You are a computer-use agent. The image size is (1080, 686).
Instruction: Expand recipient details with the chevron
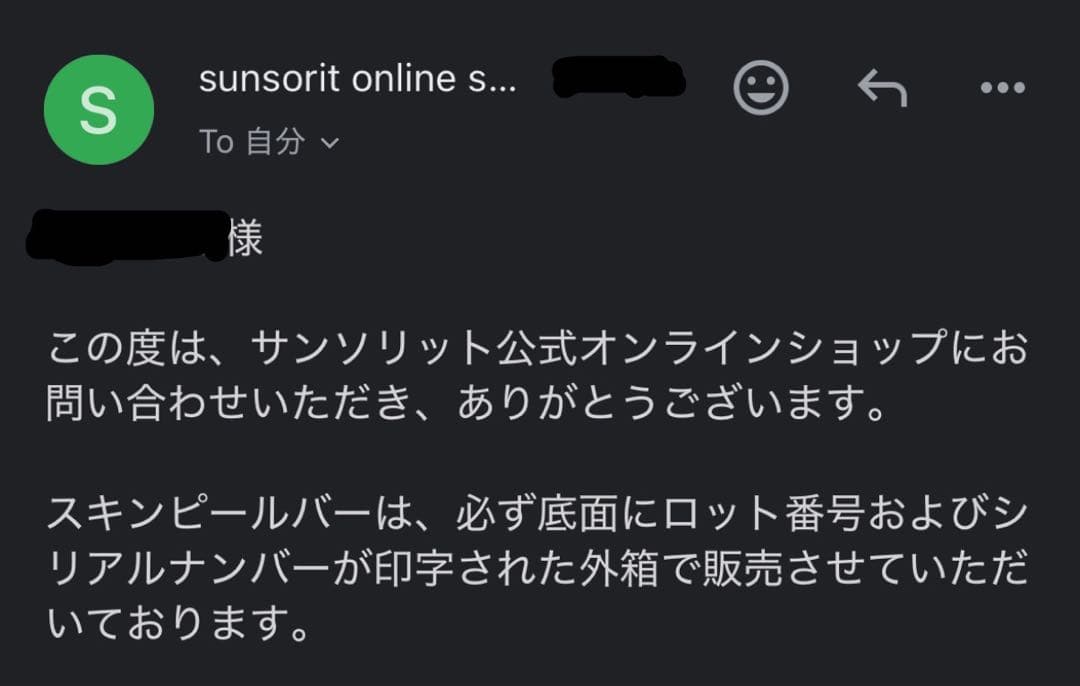coord(329,143)
